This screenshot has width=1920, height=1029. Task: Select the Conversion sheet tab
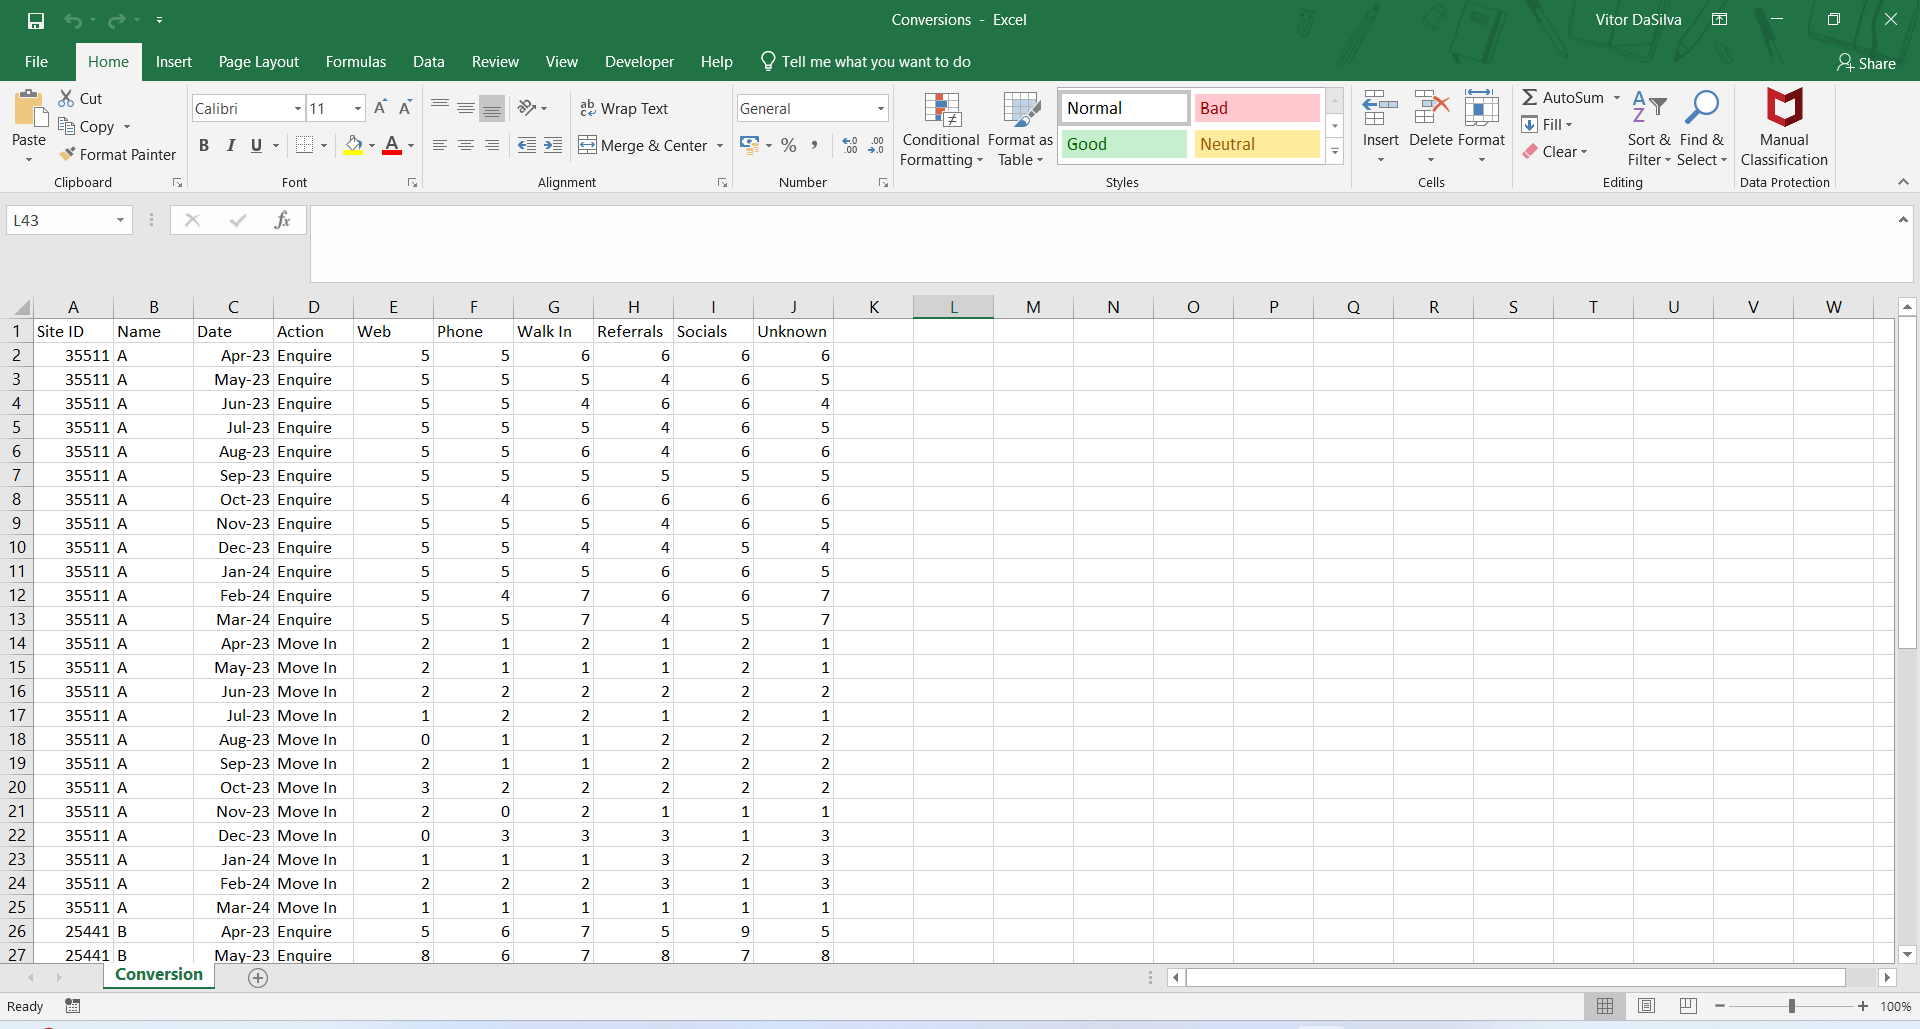pos(159,975)
